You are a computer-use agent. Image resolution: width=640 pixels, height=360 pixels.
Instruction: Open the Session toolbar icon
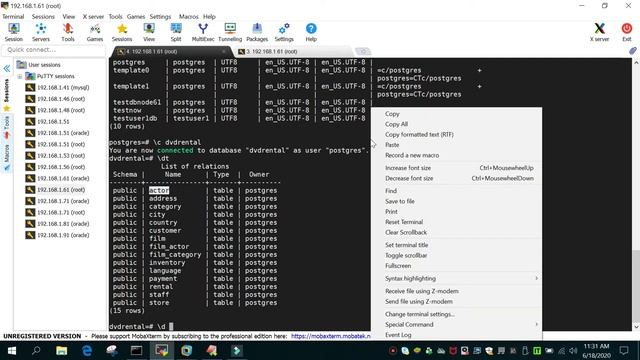tap(14, 32)
